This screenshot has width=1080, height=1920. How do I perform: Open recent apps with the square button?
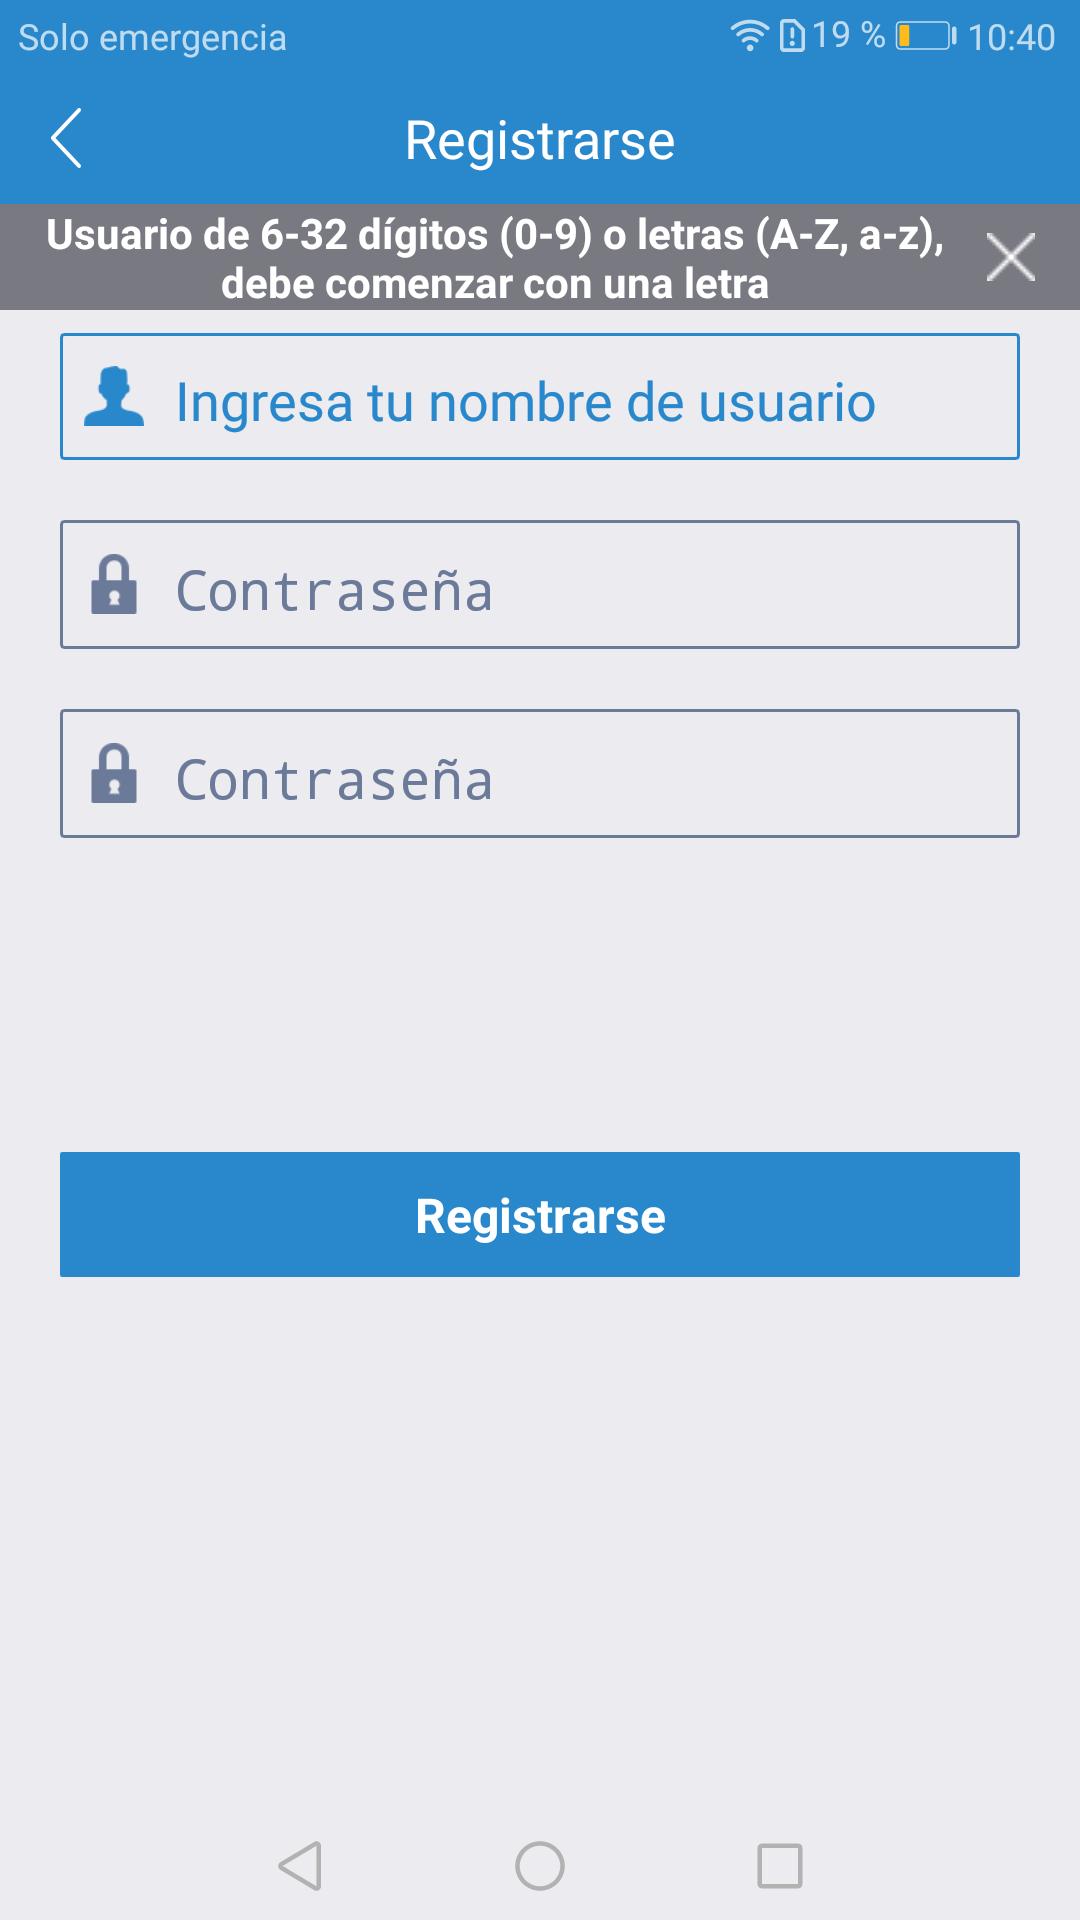coord(780,1866)
